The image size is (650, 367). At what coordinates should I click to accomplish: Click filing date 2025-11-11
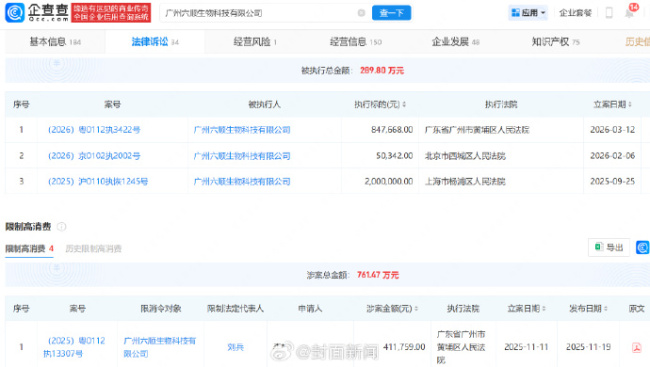pos(526,347)
